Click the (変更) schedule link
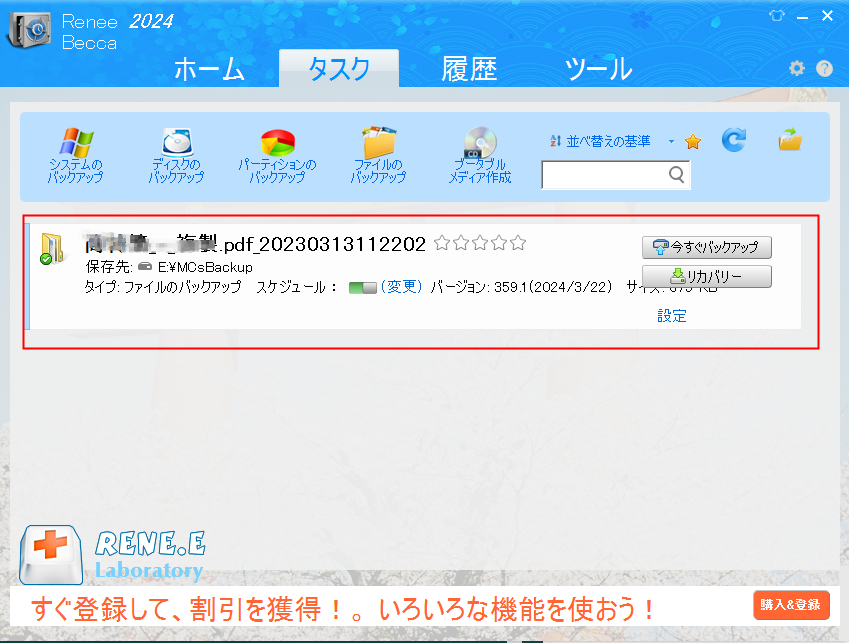 (x=401, y=287)
